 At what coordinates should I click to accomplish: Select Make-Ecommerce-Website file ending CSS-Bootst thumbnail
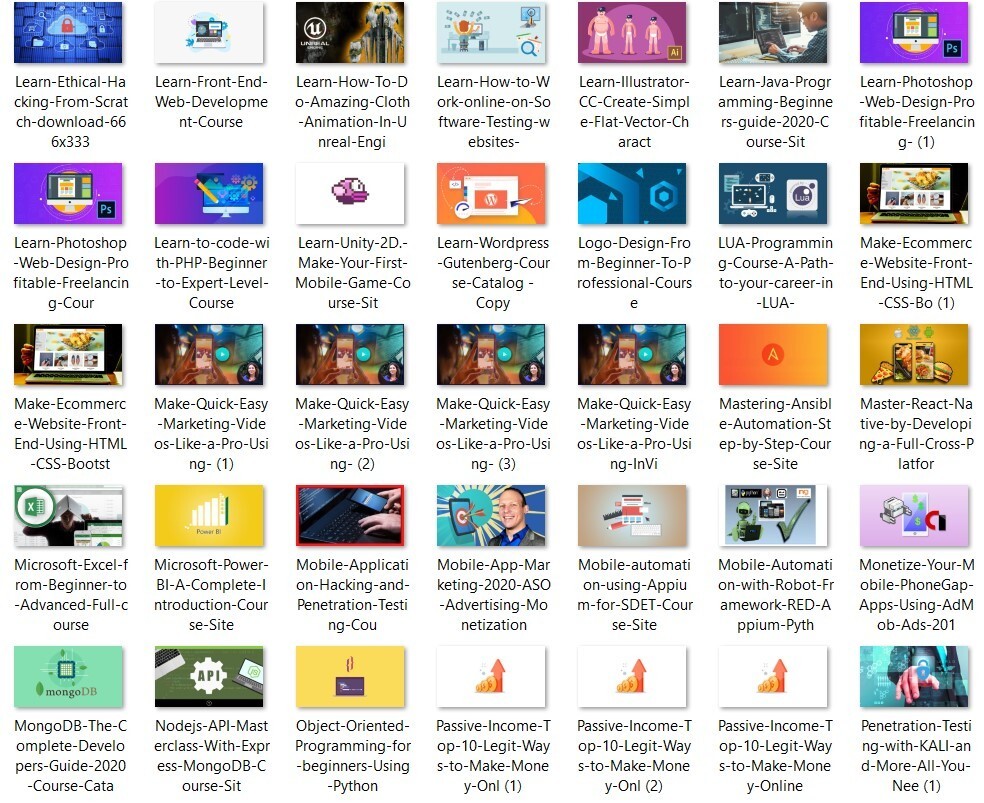68,354
